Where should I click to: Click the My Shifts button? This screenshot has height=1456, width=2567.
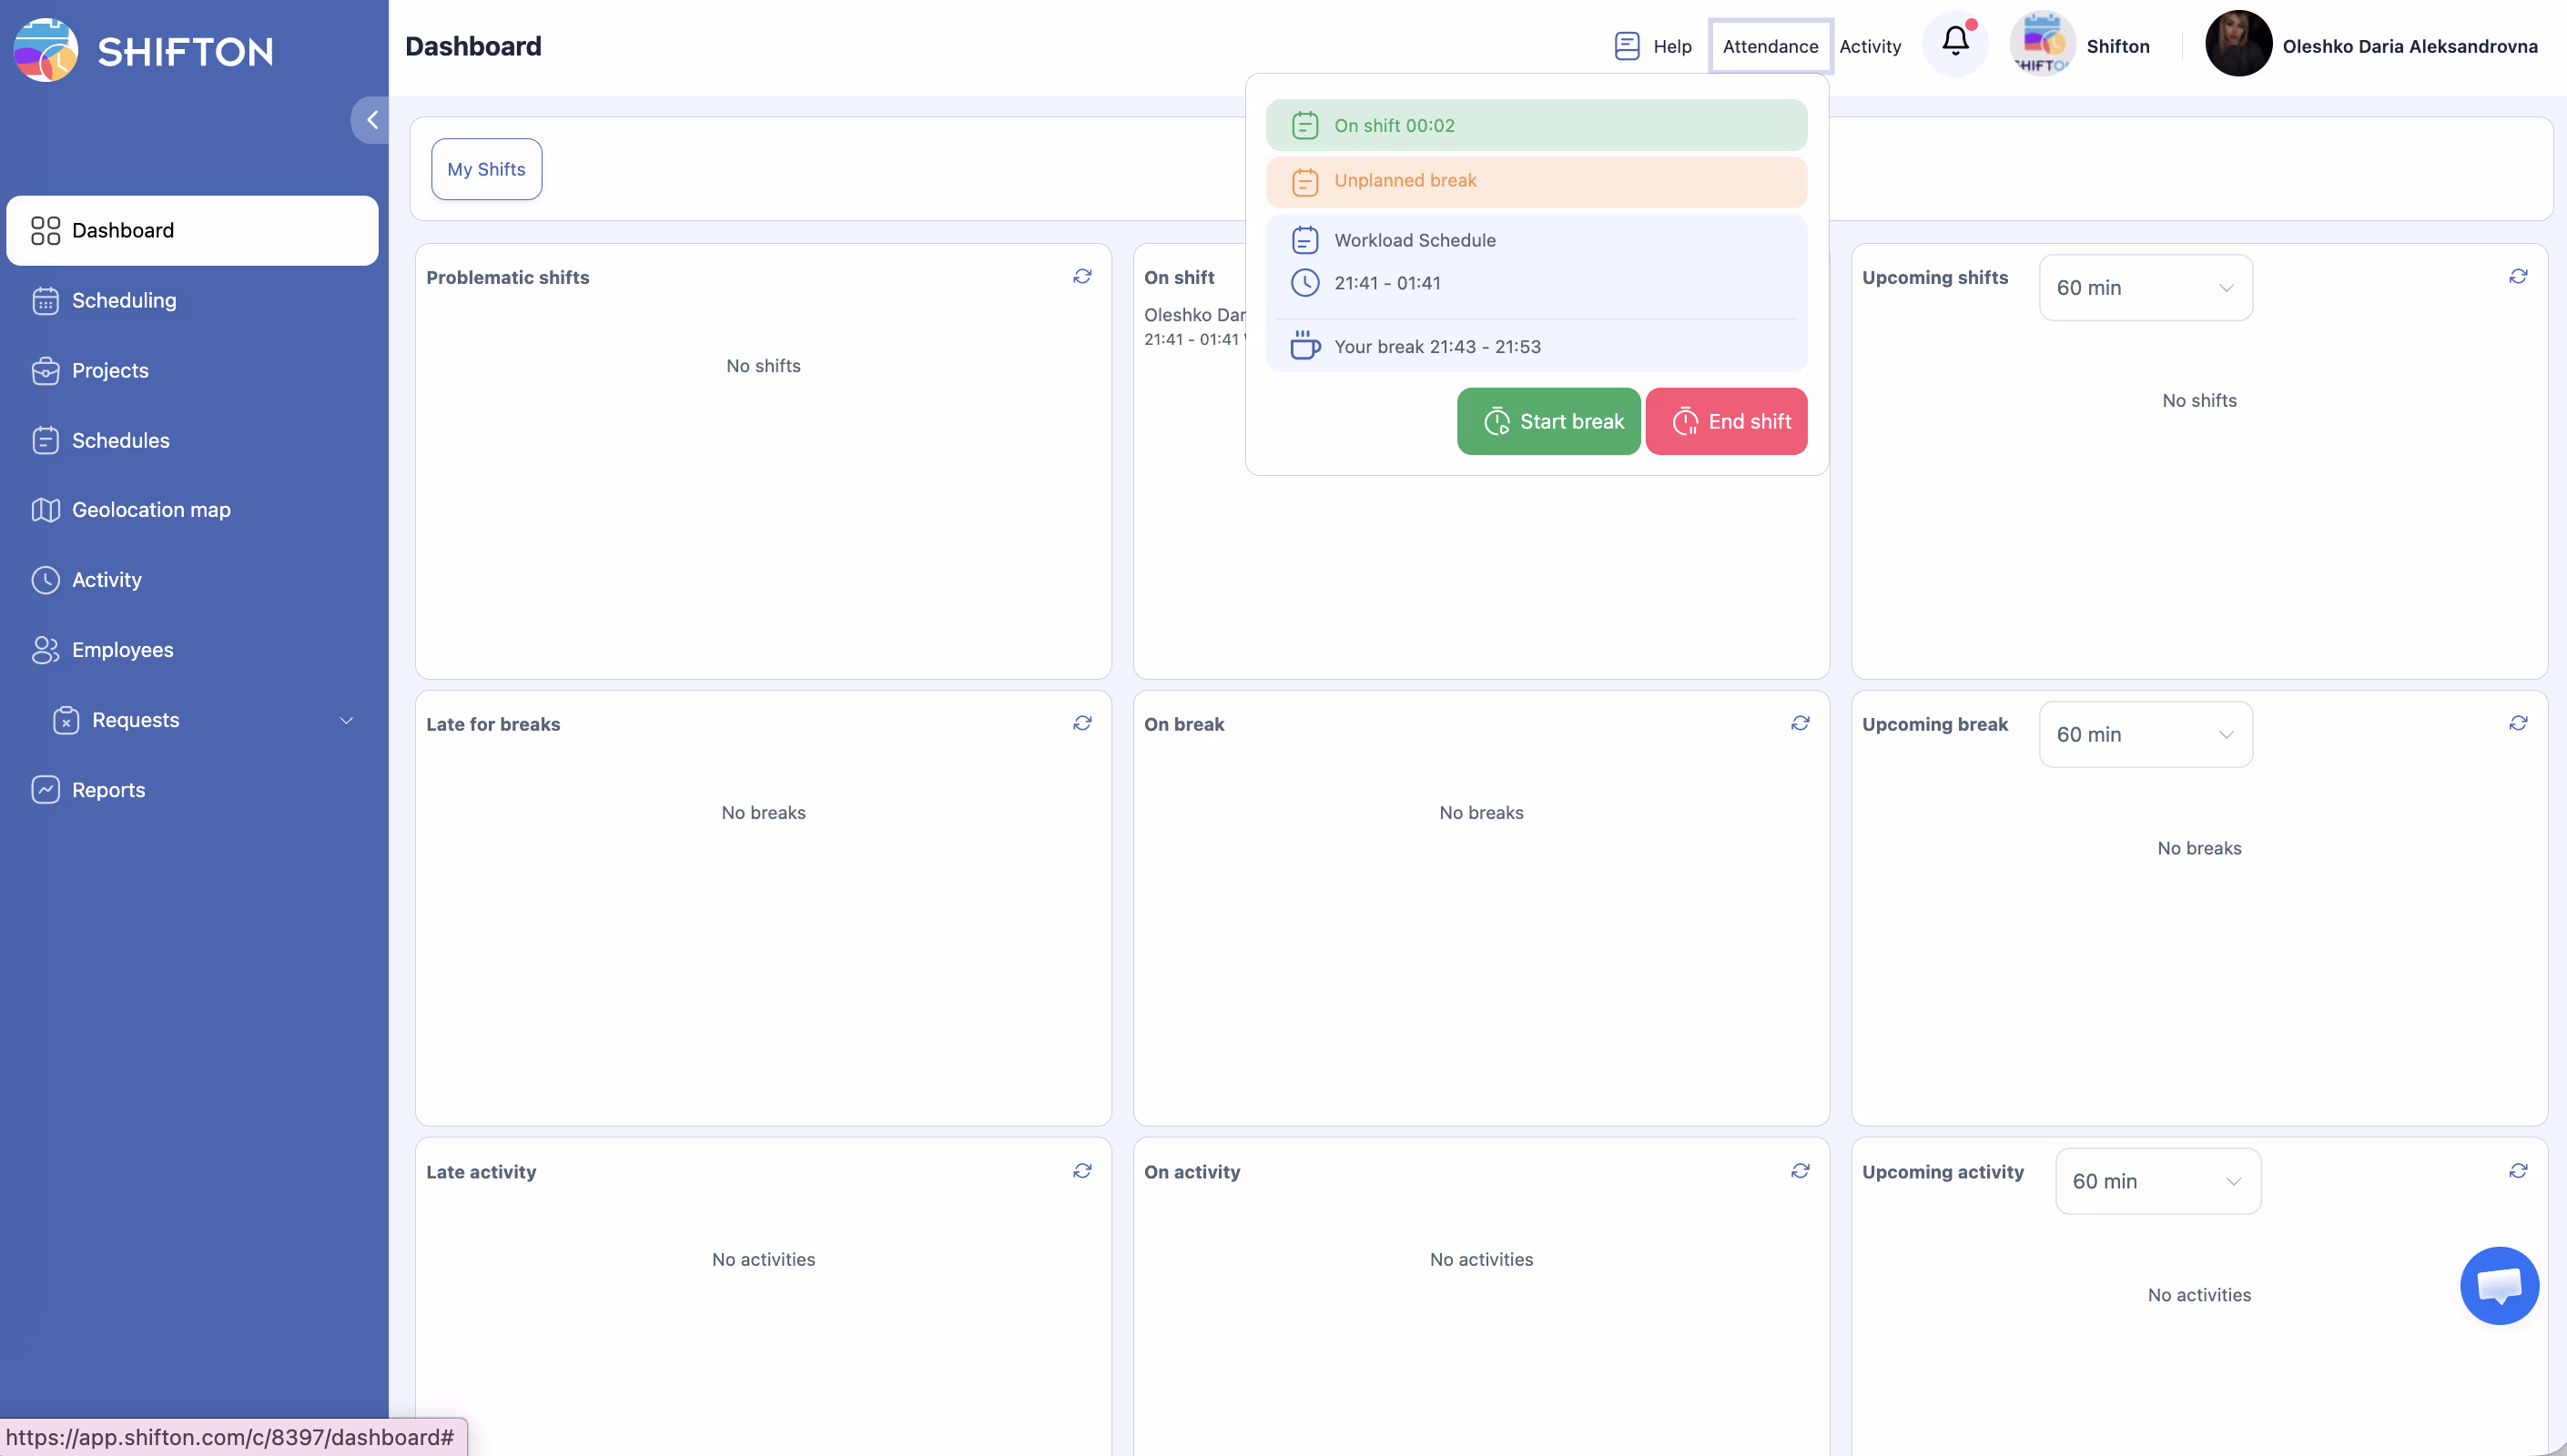coord(486,169)
